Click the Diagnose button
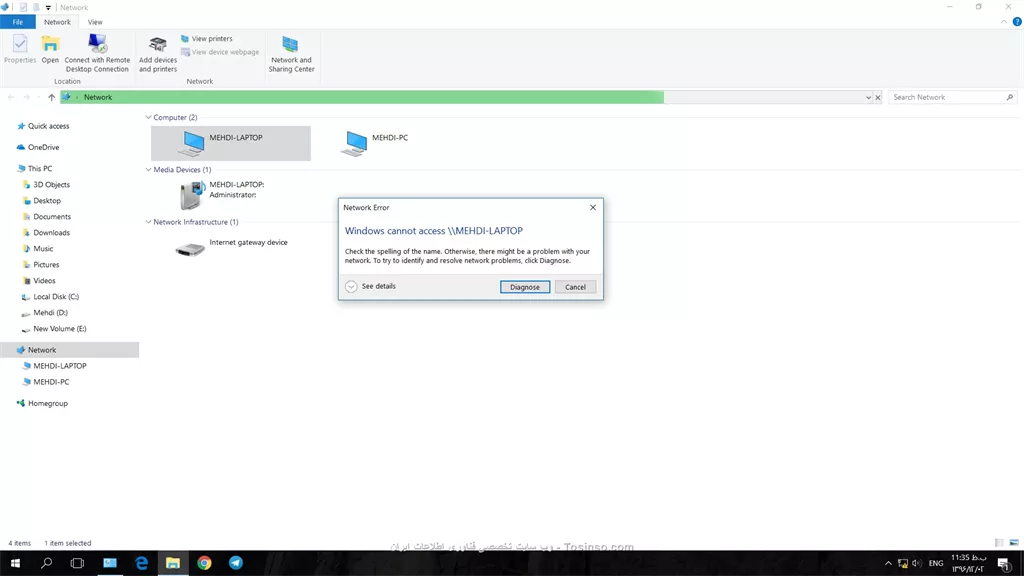The width and height of the screenshot is (1024, 576). (x=525, y=287)
